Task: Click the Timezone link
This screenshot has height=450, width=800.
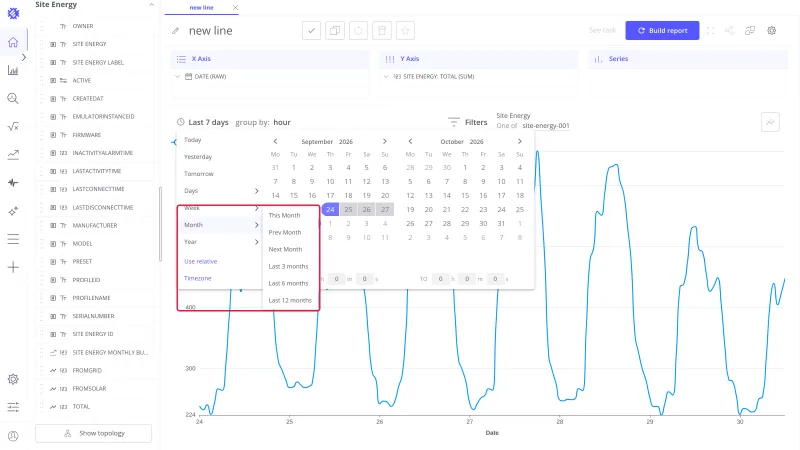Action: click(x=197, y=278)
